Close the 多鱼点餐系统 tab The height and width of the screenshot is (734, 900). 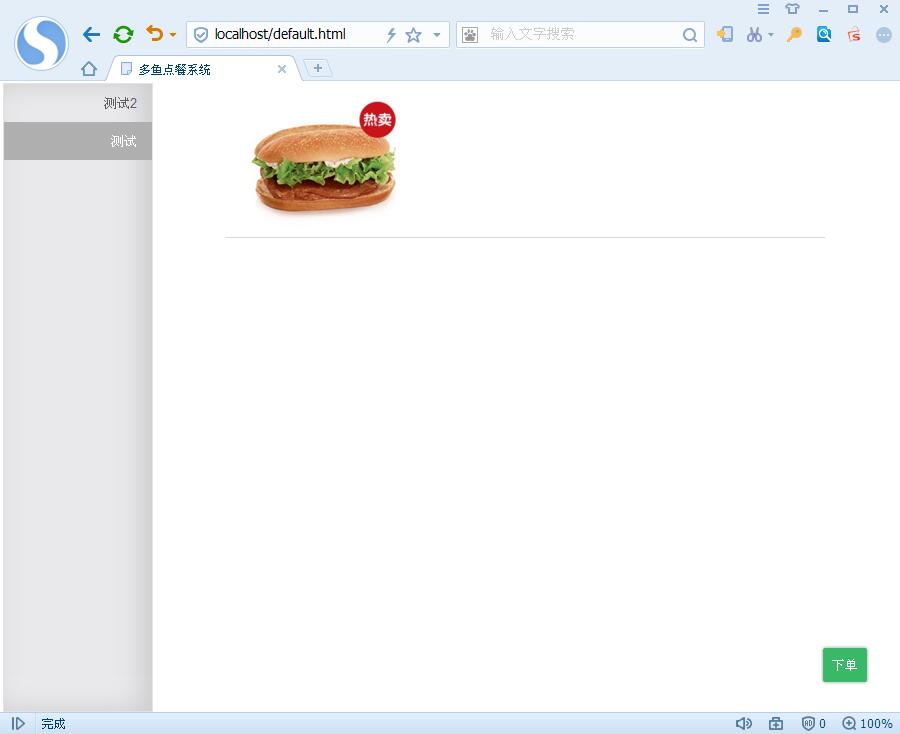(282, 69)
